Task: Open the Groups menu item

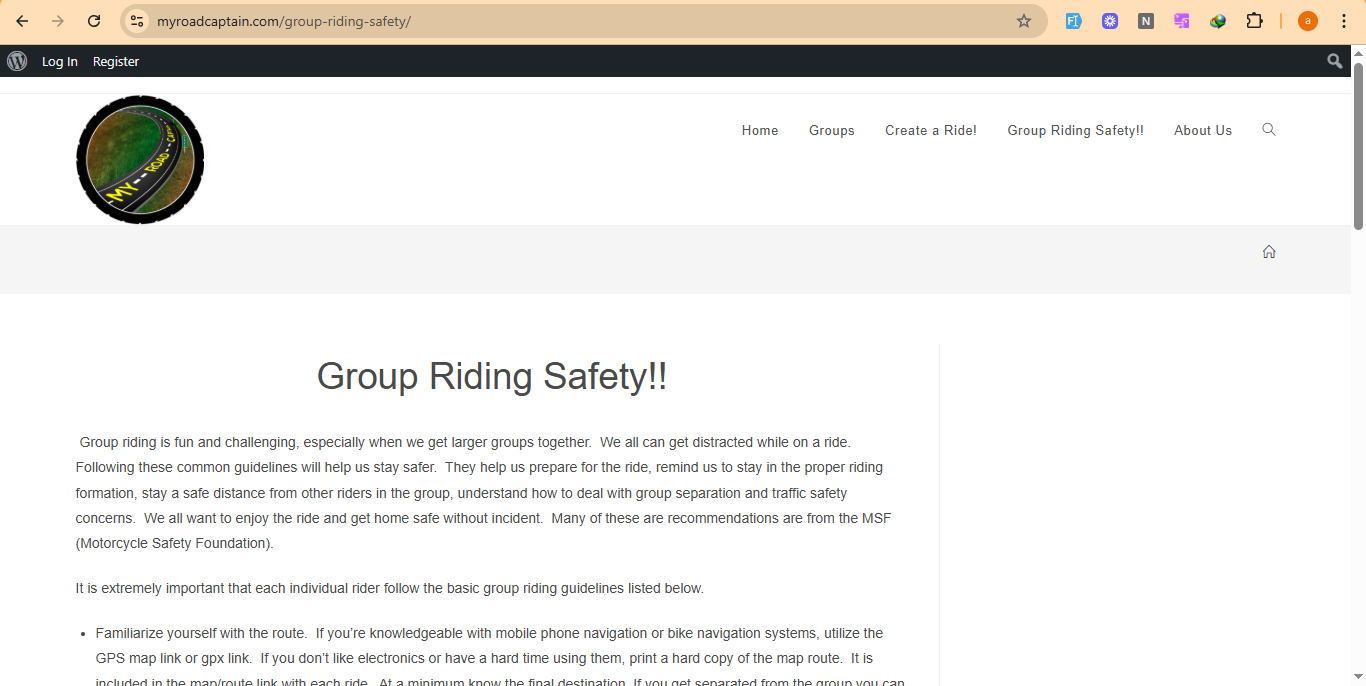Action: [831, 131]
